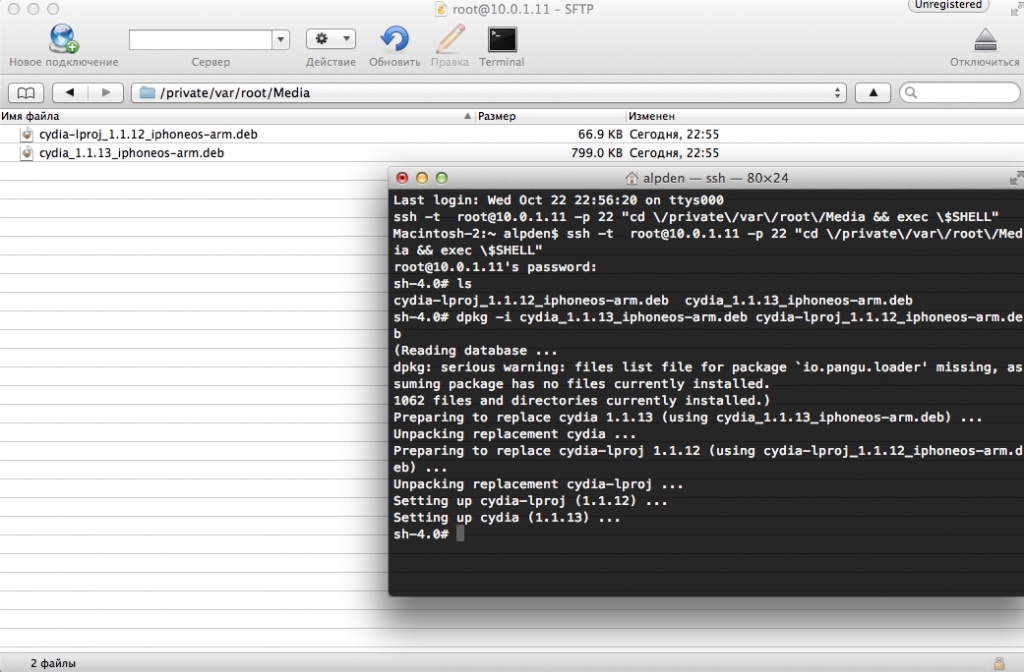Click 'Сегодня, 22:55' for cydia_1.1.13 row

[674, 153]
